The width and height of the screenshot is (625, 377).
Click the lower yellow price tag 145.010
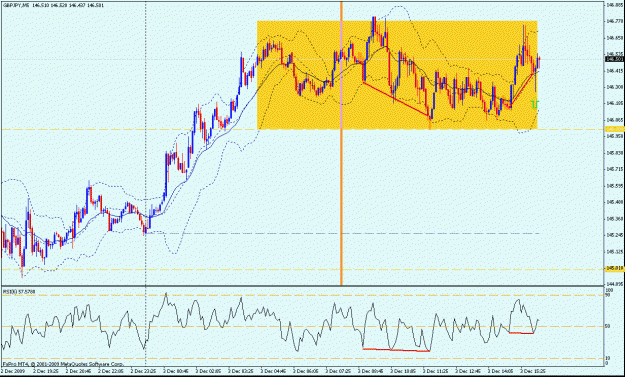[x=614, y=269]
